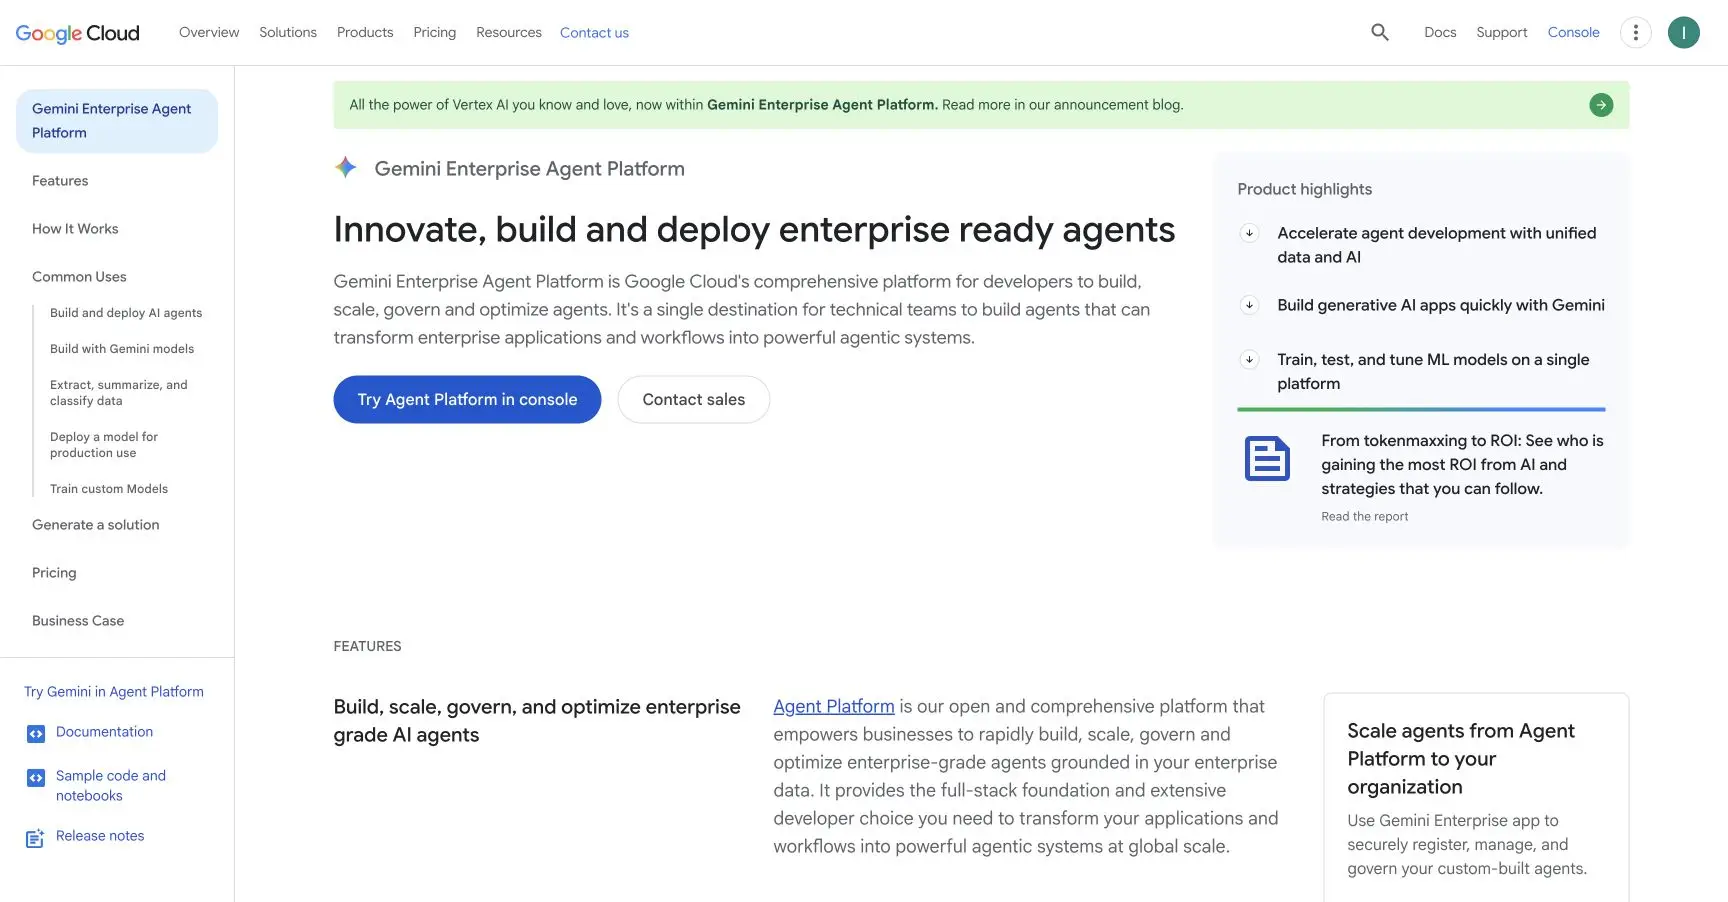Open the Products menu
This screenshot has width=1728, height=902.
tap(365, 32)
